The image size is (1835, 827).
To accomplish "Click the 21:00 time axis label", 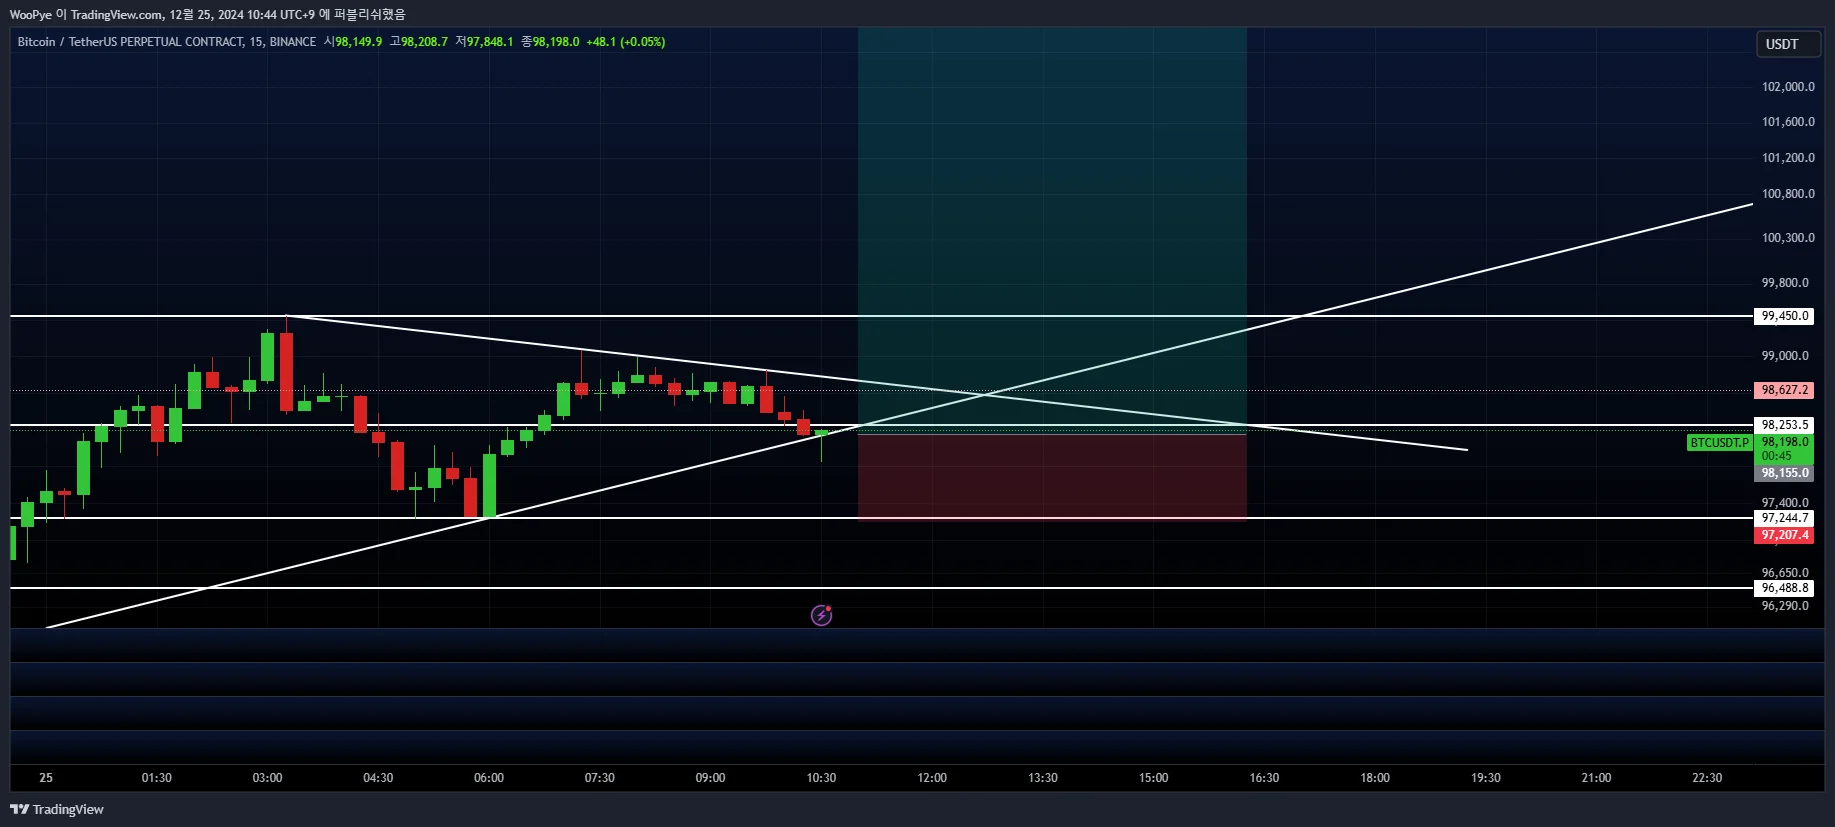I will 1596,778.
